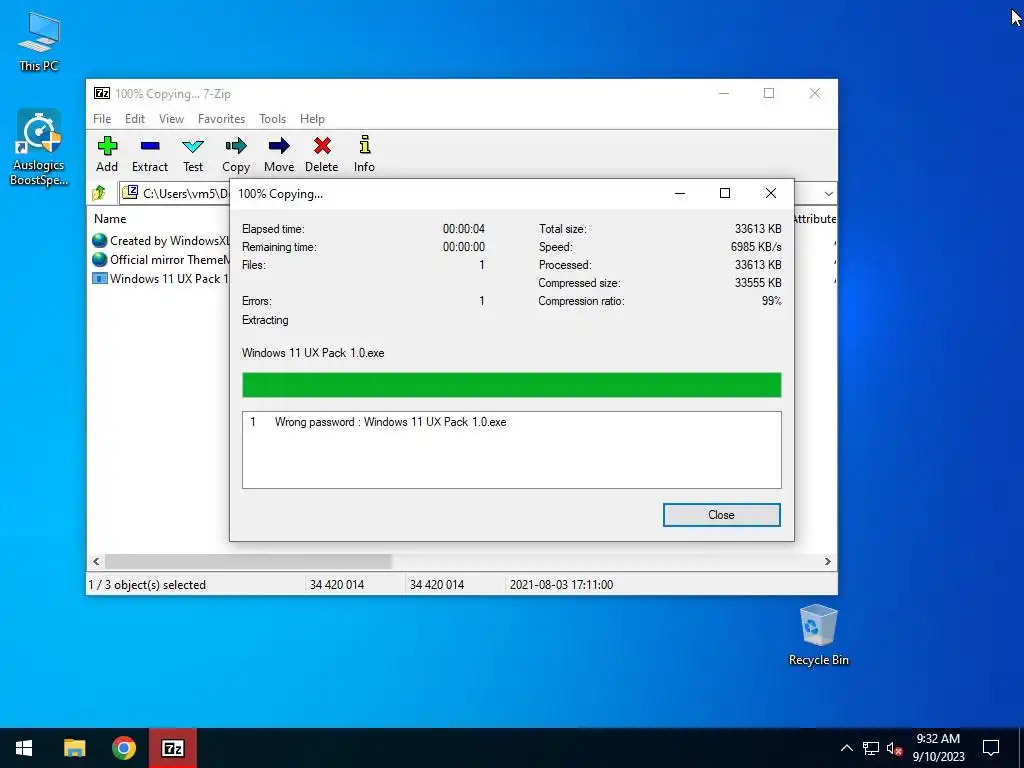Click the Move toolbar icon
The image size is (1024, 768).
279,154
